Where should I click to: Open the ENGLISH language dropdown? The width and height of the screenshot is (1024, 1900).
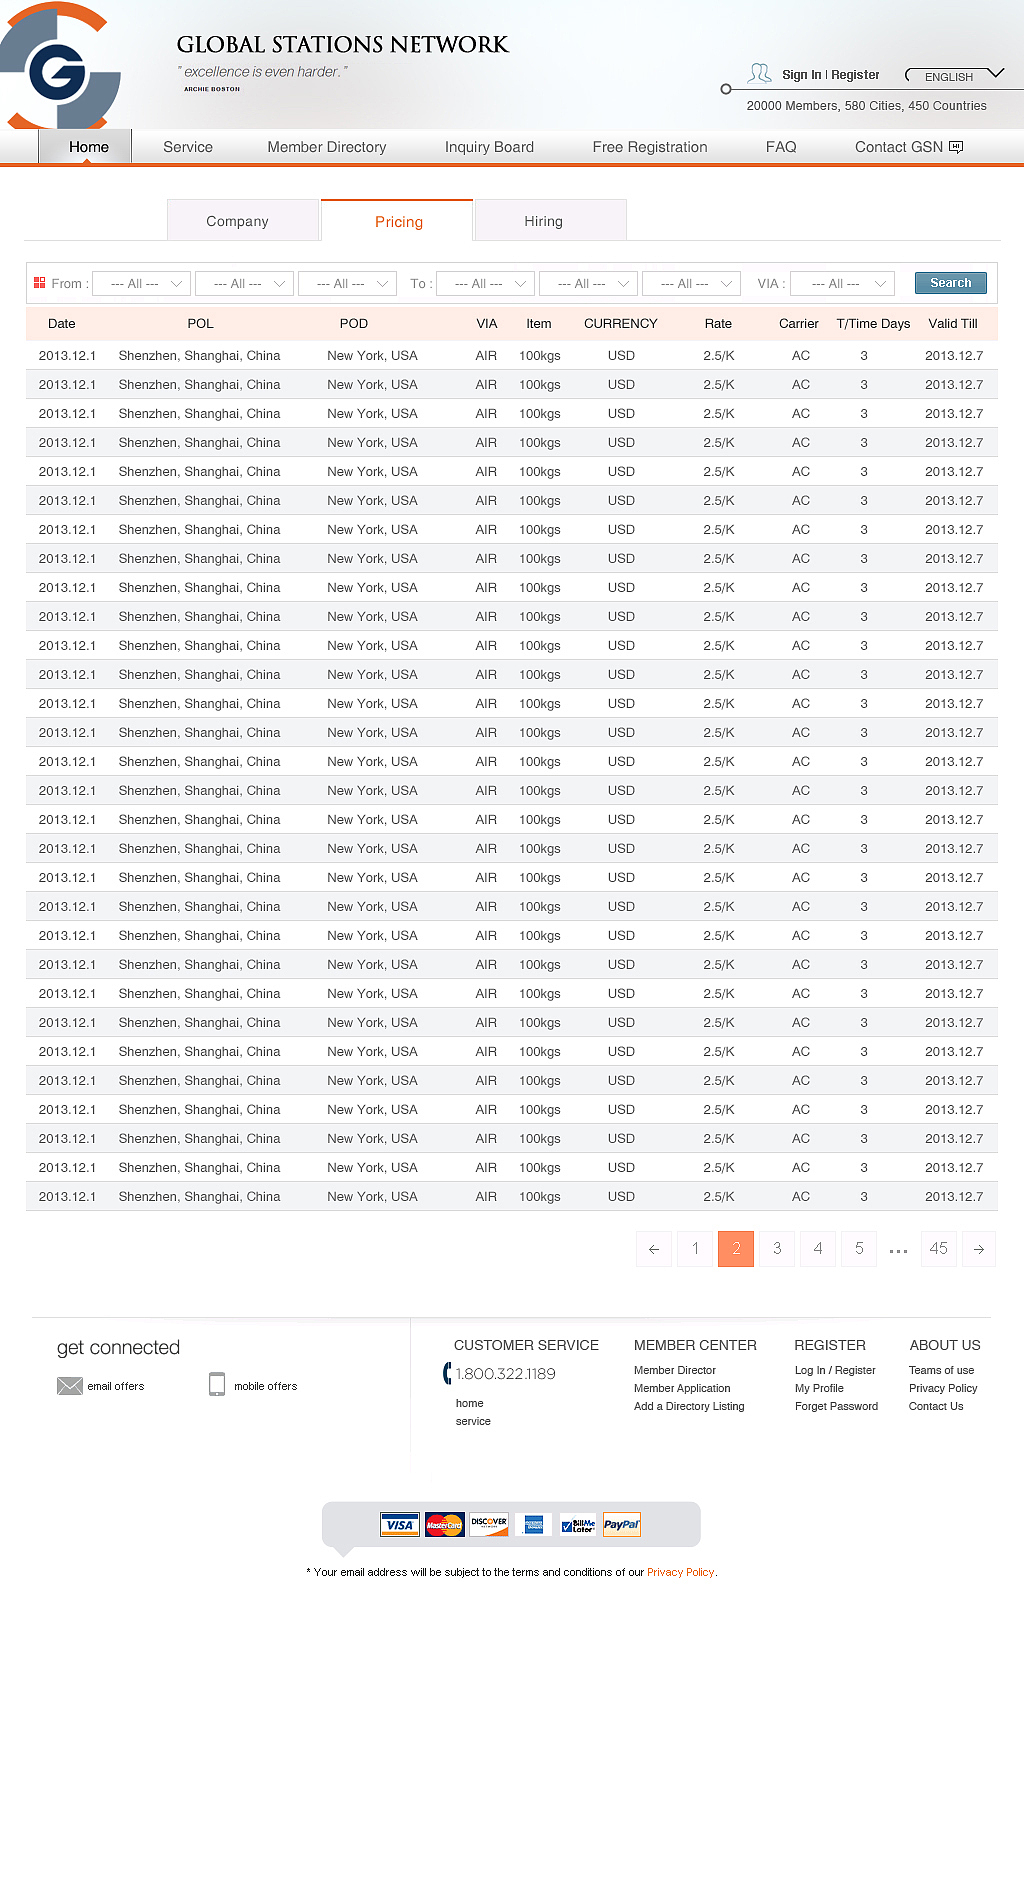954,76
